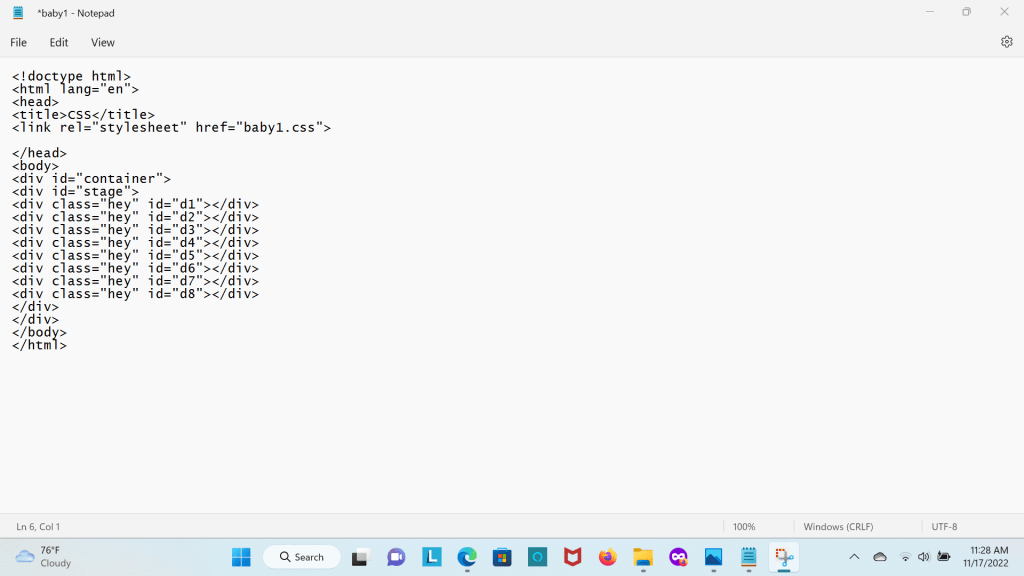Open File Explorer from the taskbar
The width and height of the screenshot is (1024, 576).
point(643,557)
